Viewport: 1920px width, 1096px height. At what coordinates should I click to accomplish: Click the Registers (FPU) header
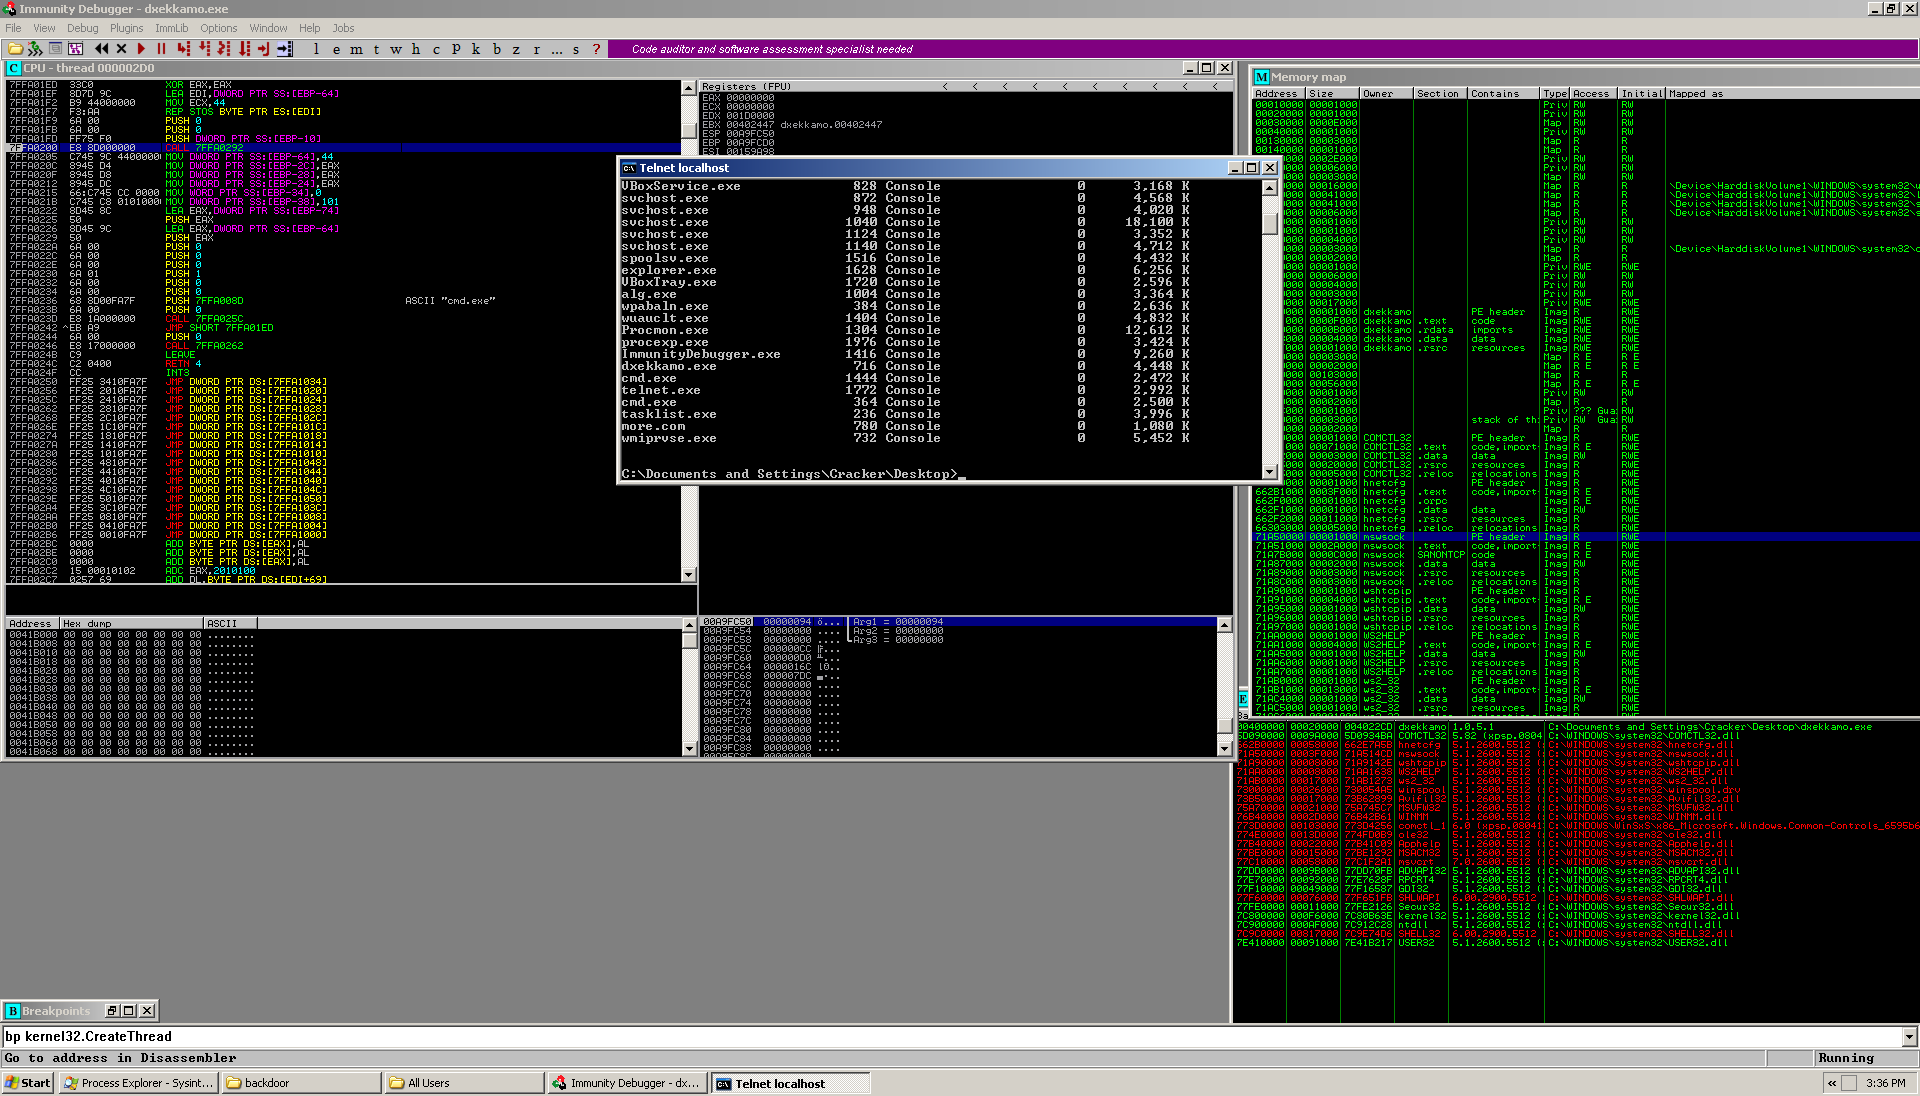click(746, 86)
